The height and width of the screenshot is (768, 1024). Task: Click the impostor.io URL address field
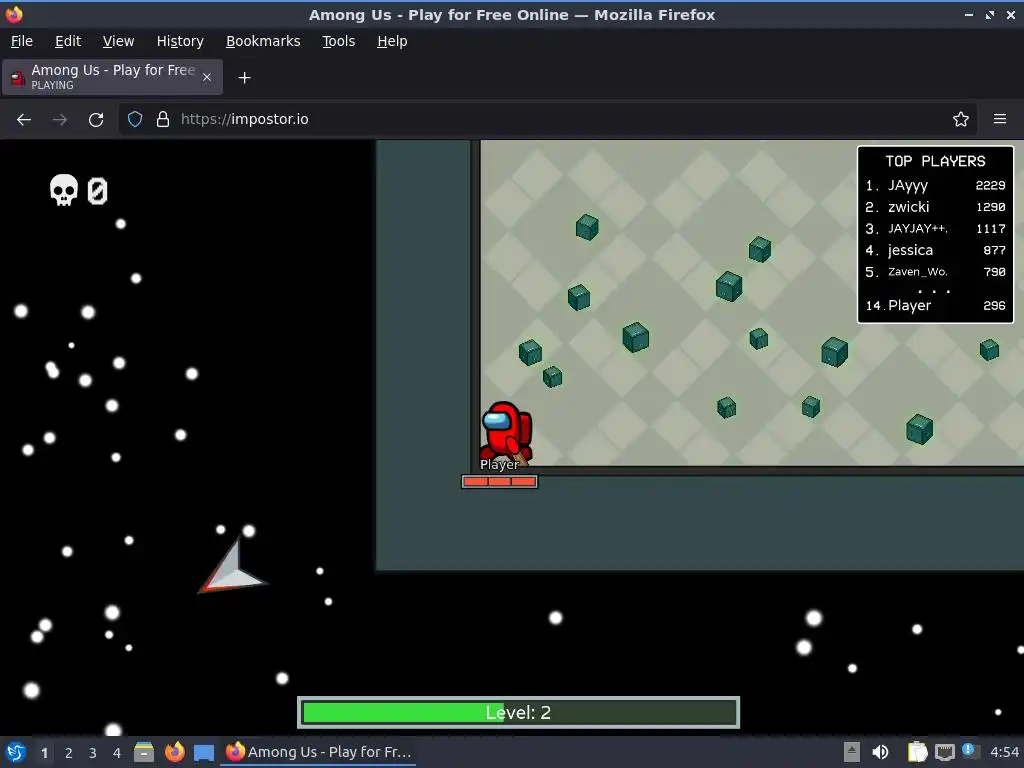click(549, 119)
